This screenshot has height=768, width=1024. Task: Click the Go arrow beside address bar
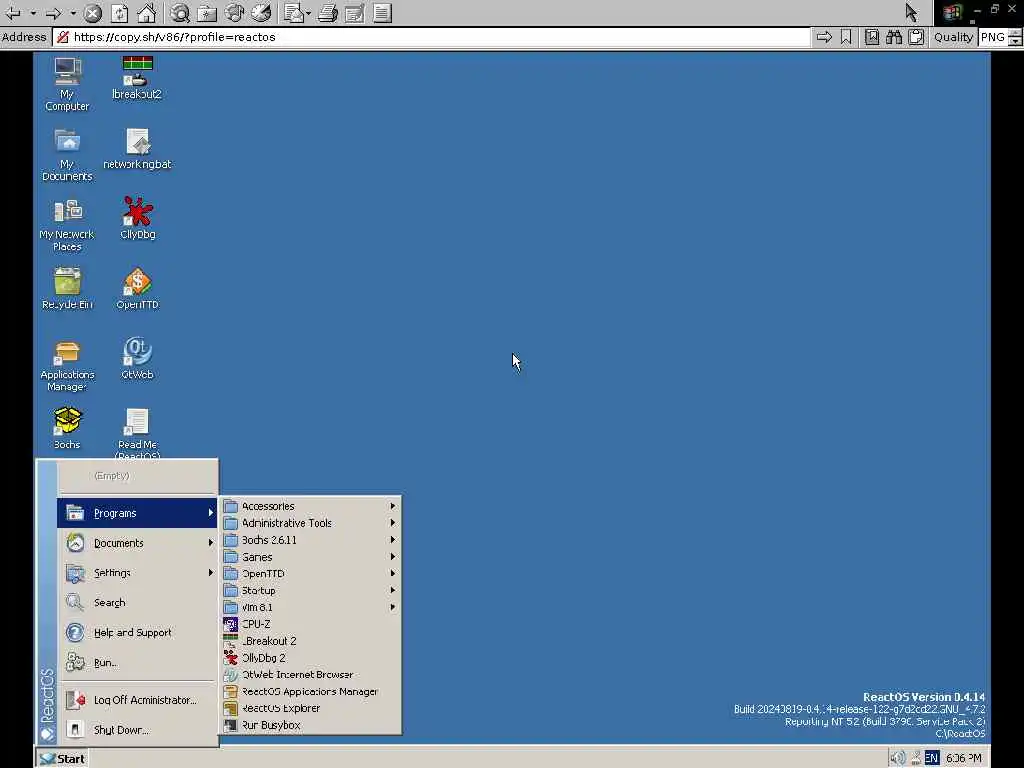824,37
